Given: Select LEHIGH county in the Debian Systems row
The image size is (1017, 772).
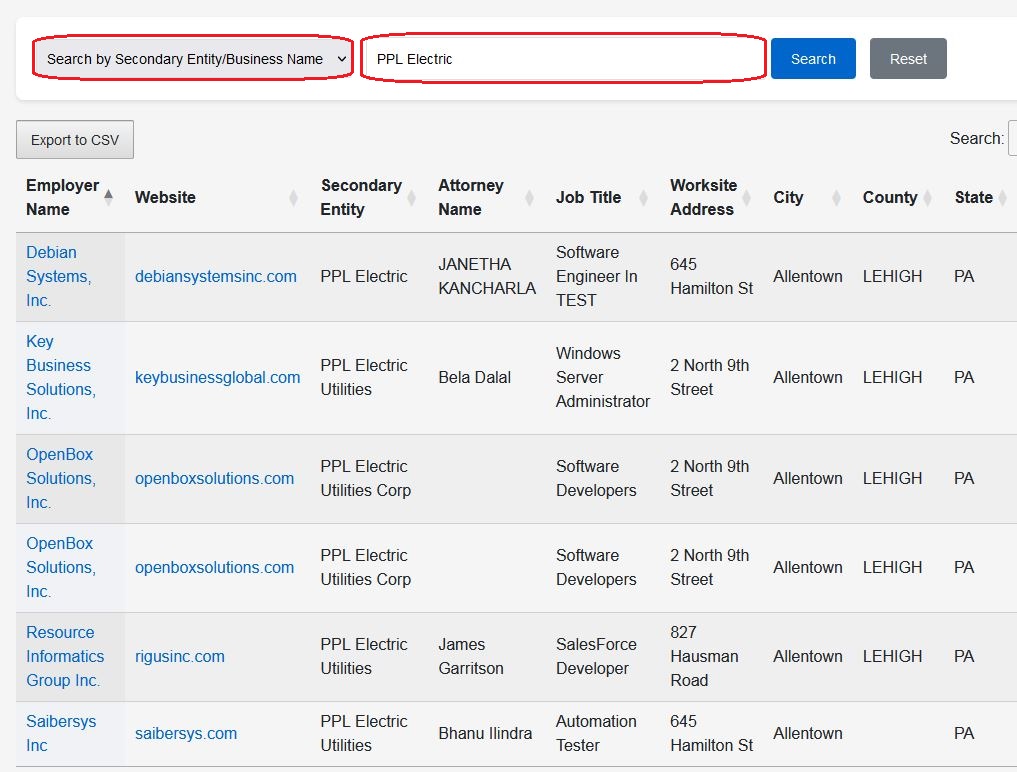Looking at the screenshot, I should tap(892, 276).
